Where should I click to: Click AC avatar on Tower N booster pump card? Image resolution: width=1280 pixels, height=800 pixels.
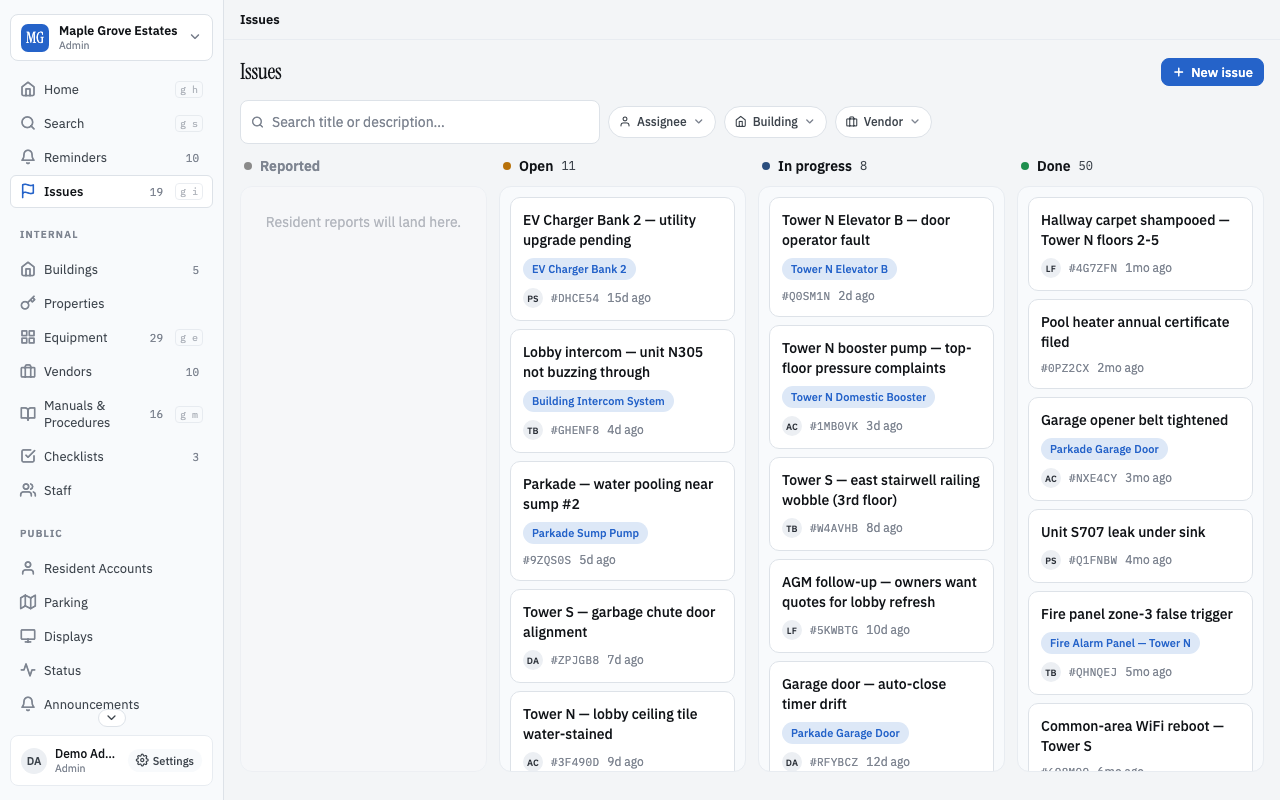(x=792, y=426)
